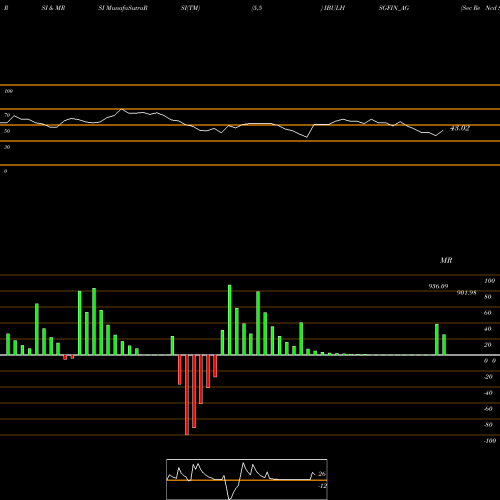Viewport: 500px width, 500px height.
Task: Click the tallest red bar in MR histogram
Action: click(x=187, y=395)
